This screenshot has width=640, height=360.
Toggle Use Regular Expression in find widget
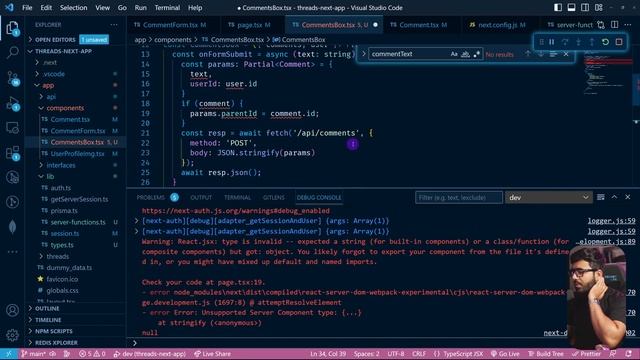[x=476, y=54]
